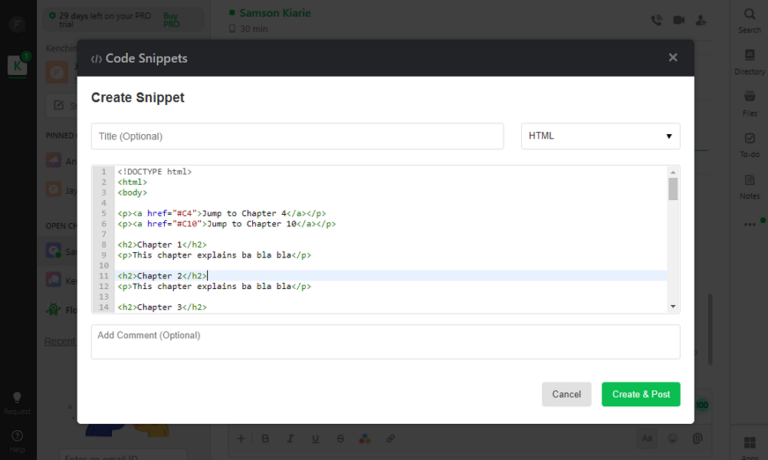
Task: Open the To-do list icon
Action: 749,144
